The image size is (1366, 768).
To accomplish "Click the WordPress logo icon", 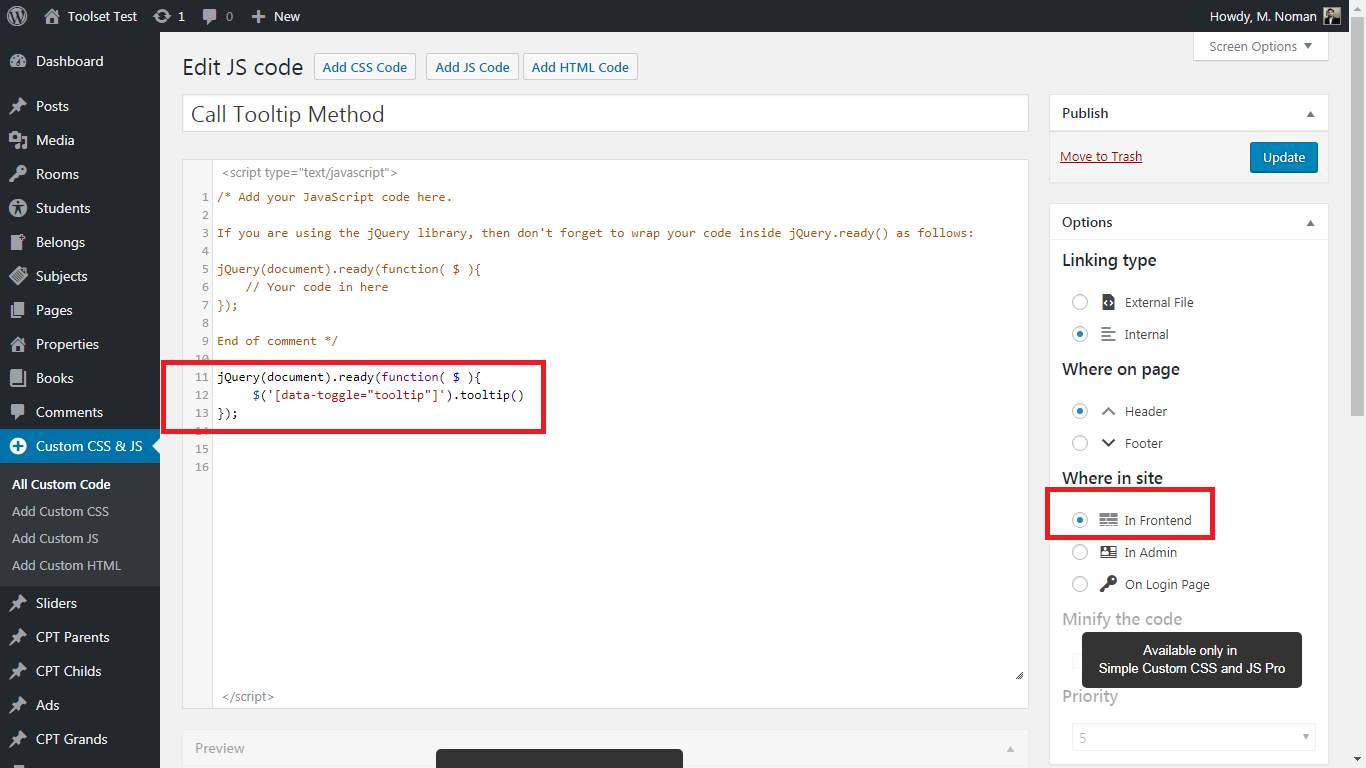I will pos(17,16).
